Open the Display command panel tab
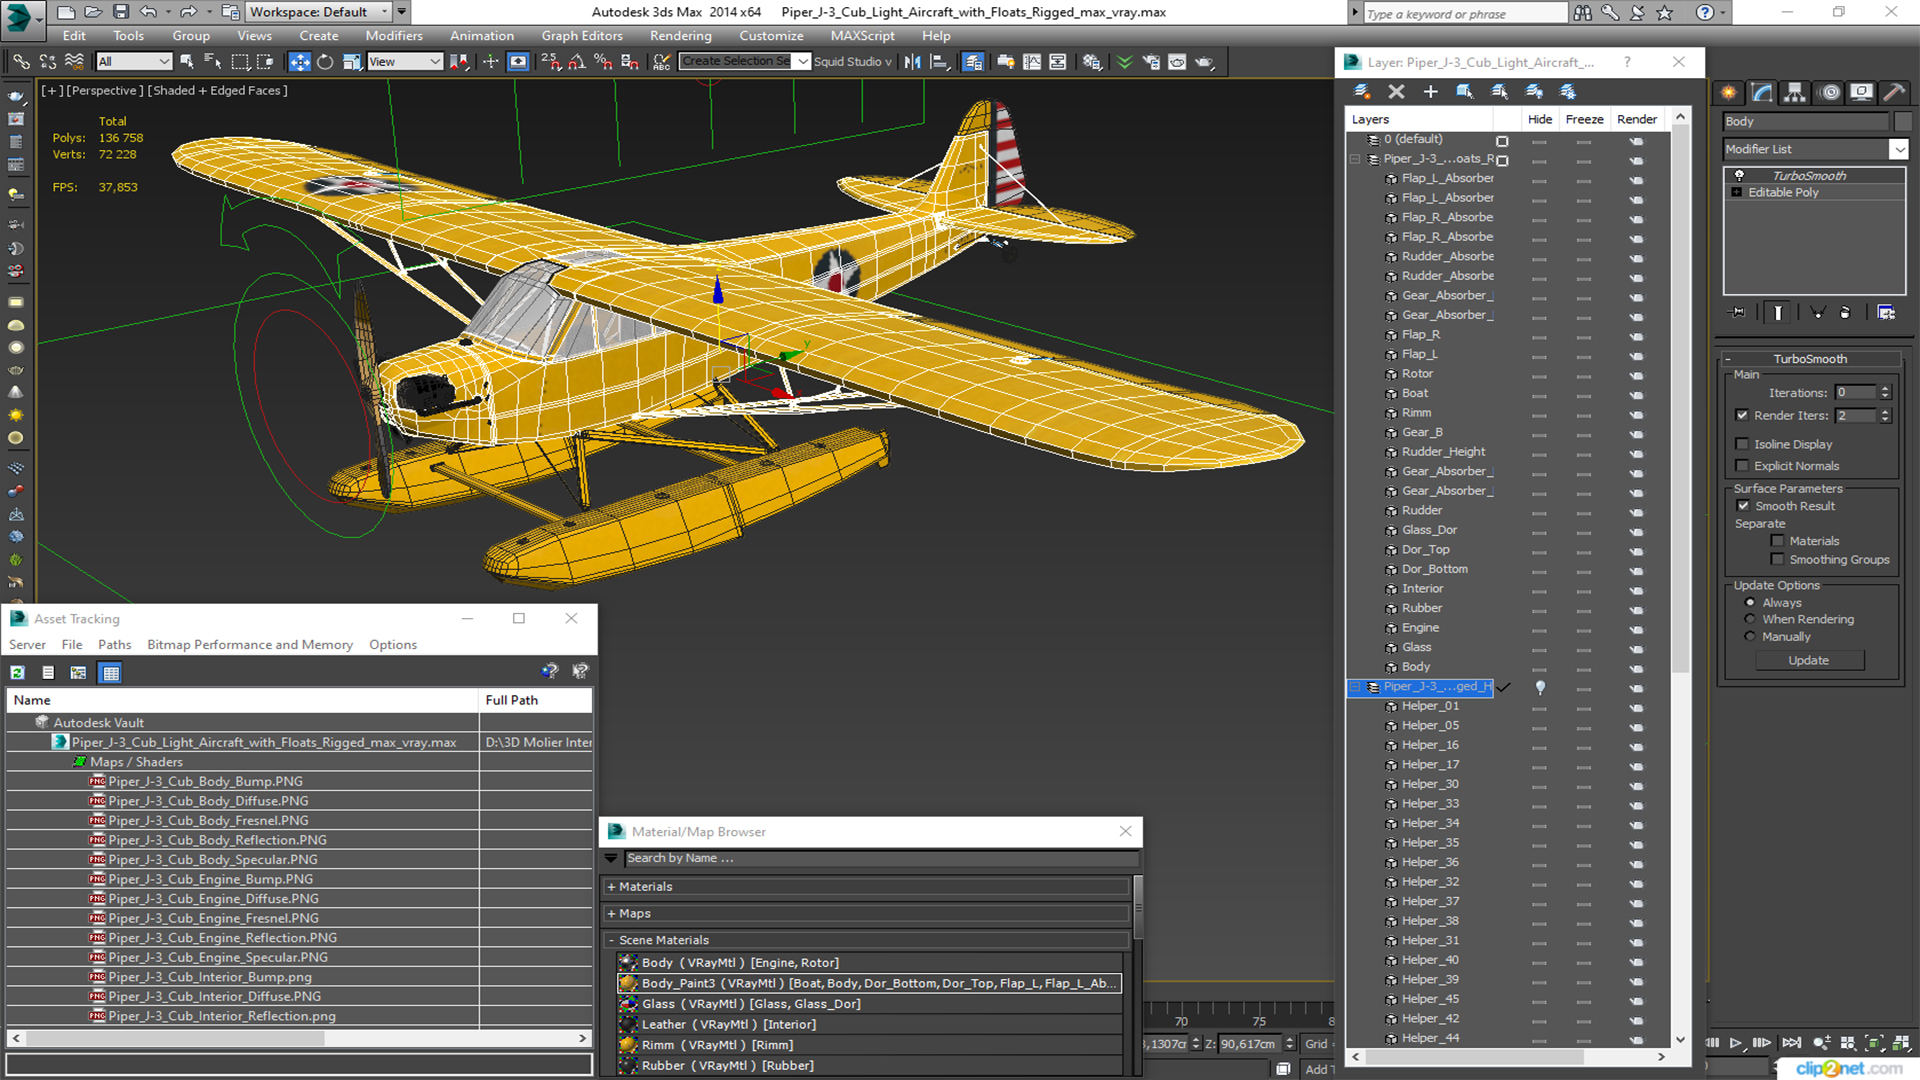Image resolution: width=1920 pixels, height=1080 pixels. coord(1861,92)
